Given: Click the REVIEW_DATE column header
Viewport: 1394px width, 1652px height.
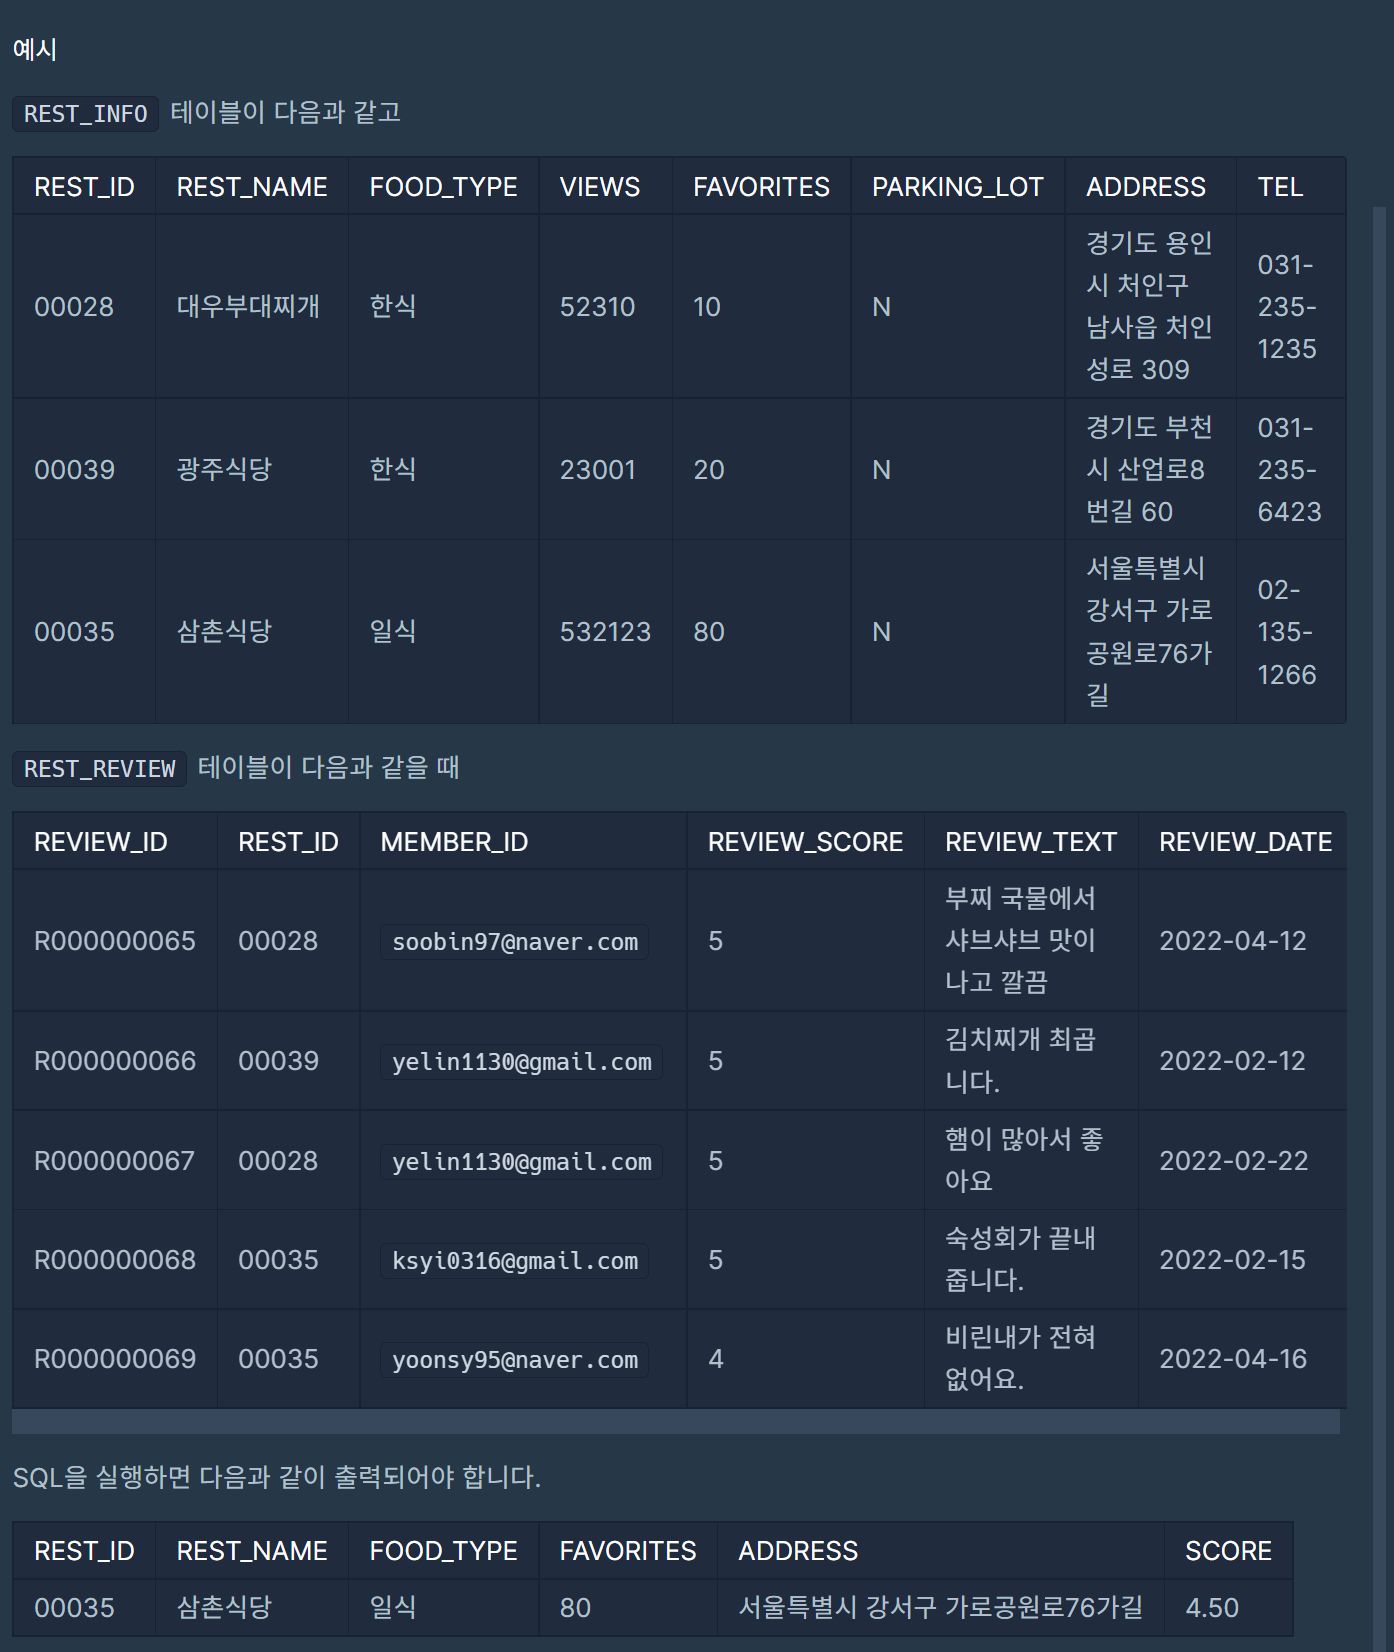Looking at the screenshot, I should coord(1245,842).
